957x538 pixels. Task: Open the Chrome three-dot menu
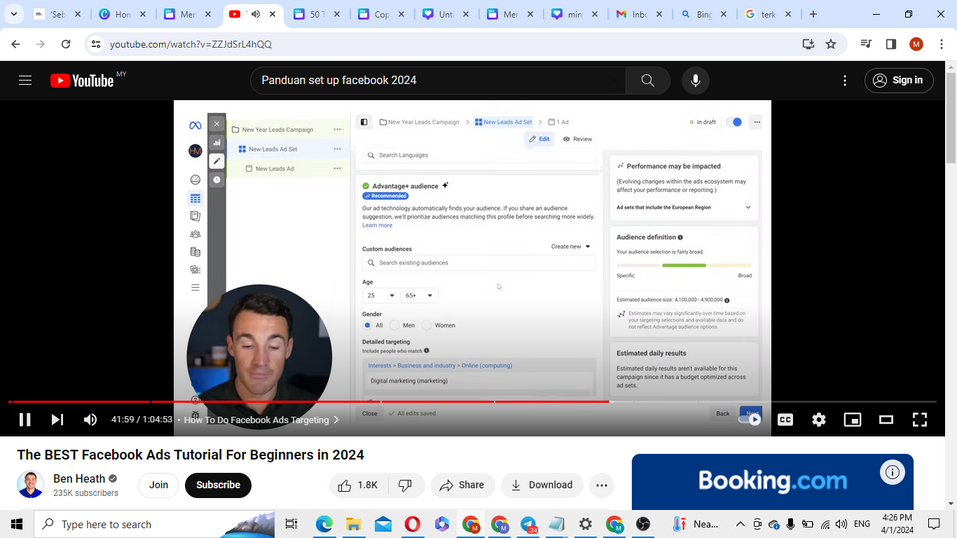click(941, 44)
